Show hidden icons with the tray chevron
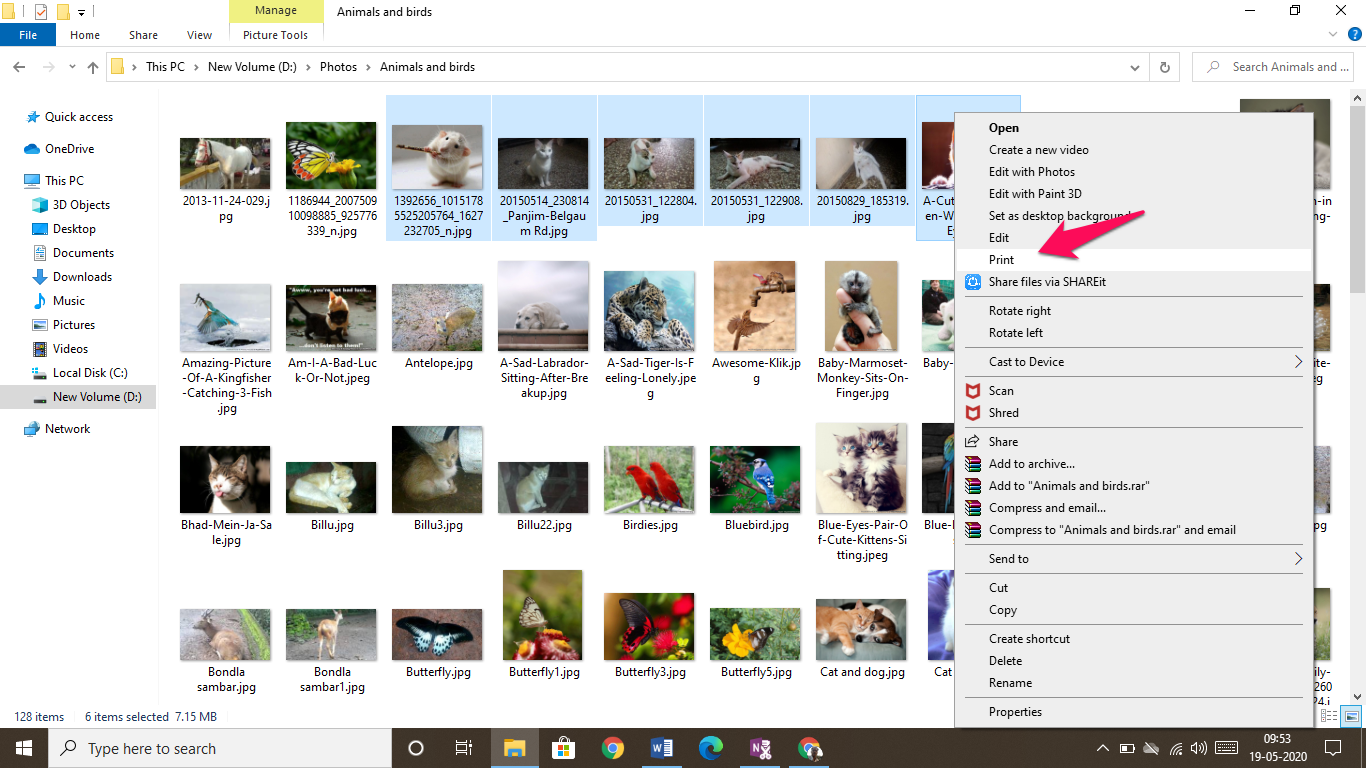The height and width of the screenshot is (768, 1366). (x=1102, y=747)
